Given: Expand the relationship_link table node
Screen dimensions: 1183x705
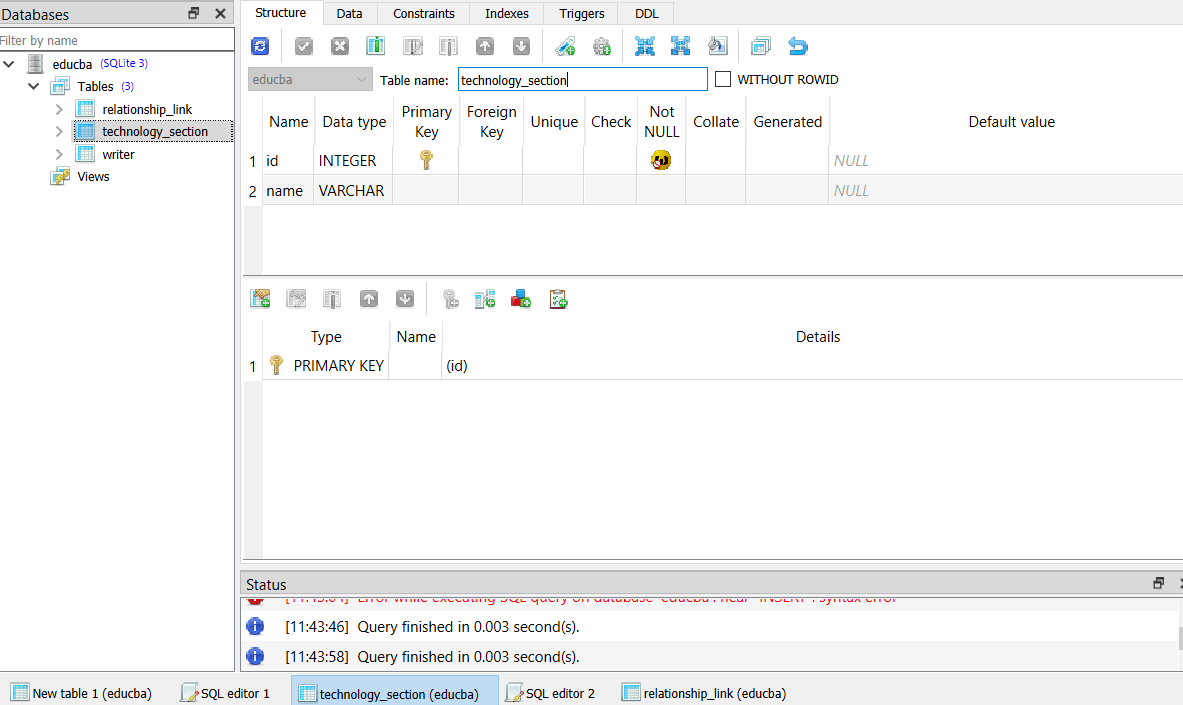Looking at the screenshot, I should pos(59,108).
